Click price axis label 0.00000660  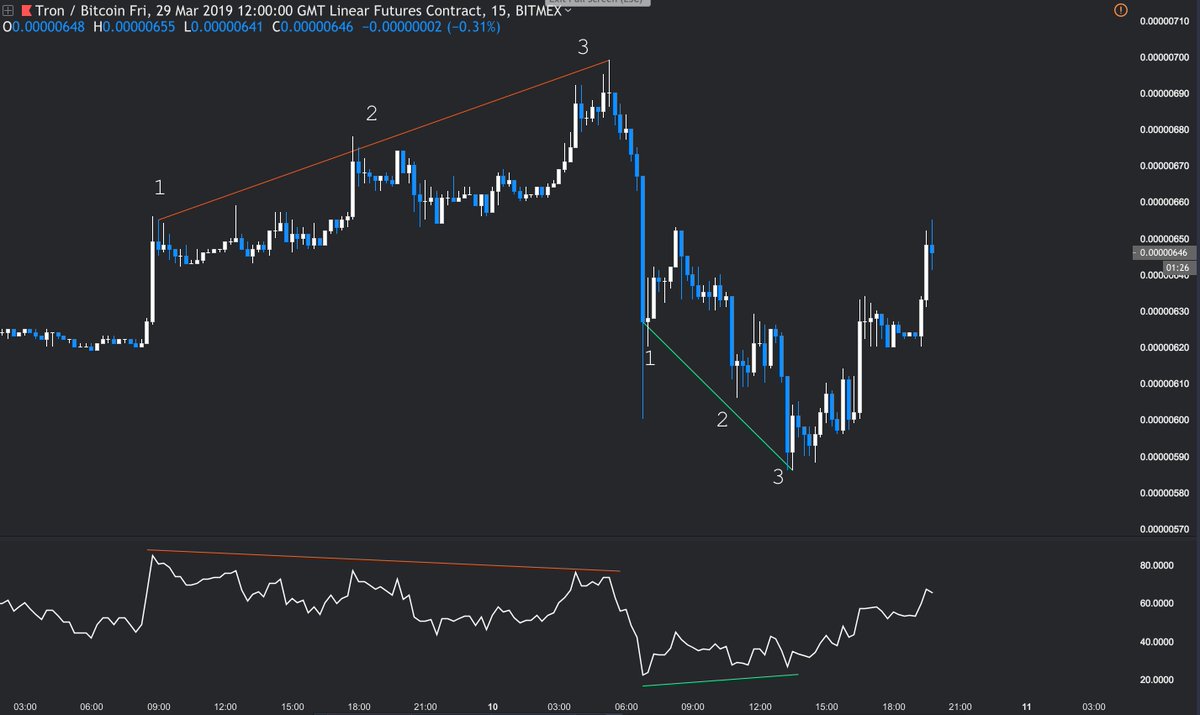[x=1167, y=202]
